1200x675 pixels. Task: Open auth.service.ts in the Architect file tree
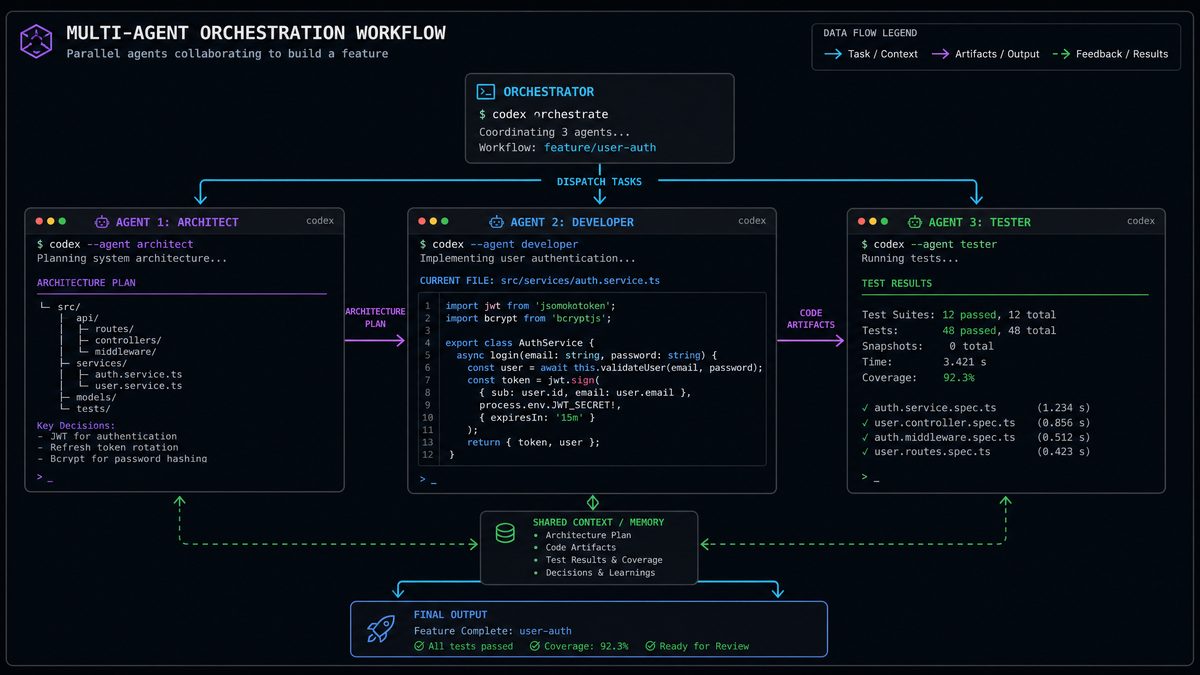(138, 374)
